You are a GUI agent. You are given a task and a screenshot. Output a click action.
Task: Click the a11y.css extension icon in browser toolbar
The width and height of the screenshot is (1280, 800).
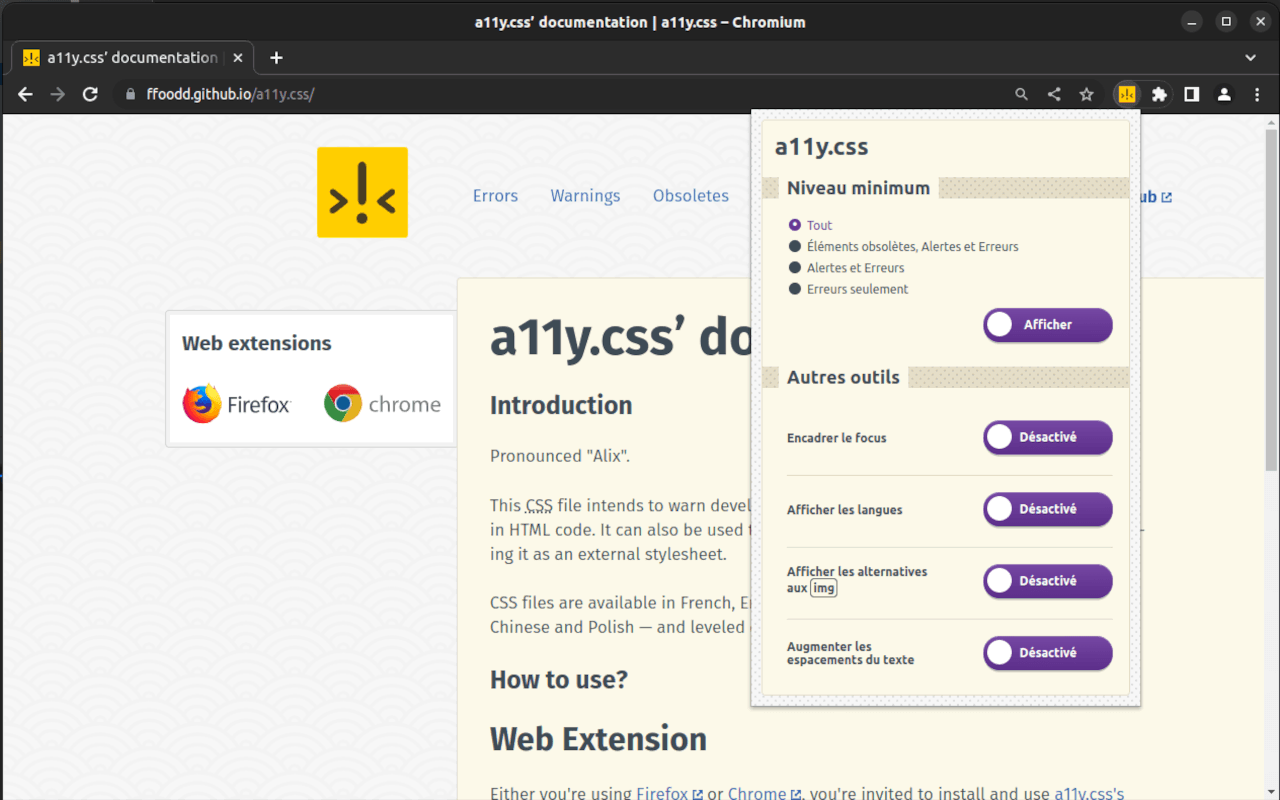pos(1126,94)
